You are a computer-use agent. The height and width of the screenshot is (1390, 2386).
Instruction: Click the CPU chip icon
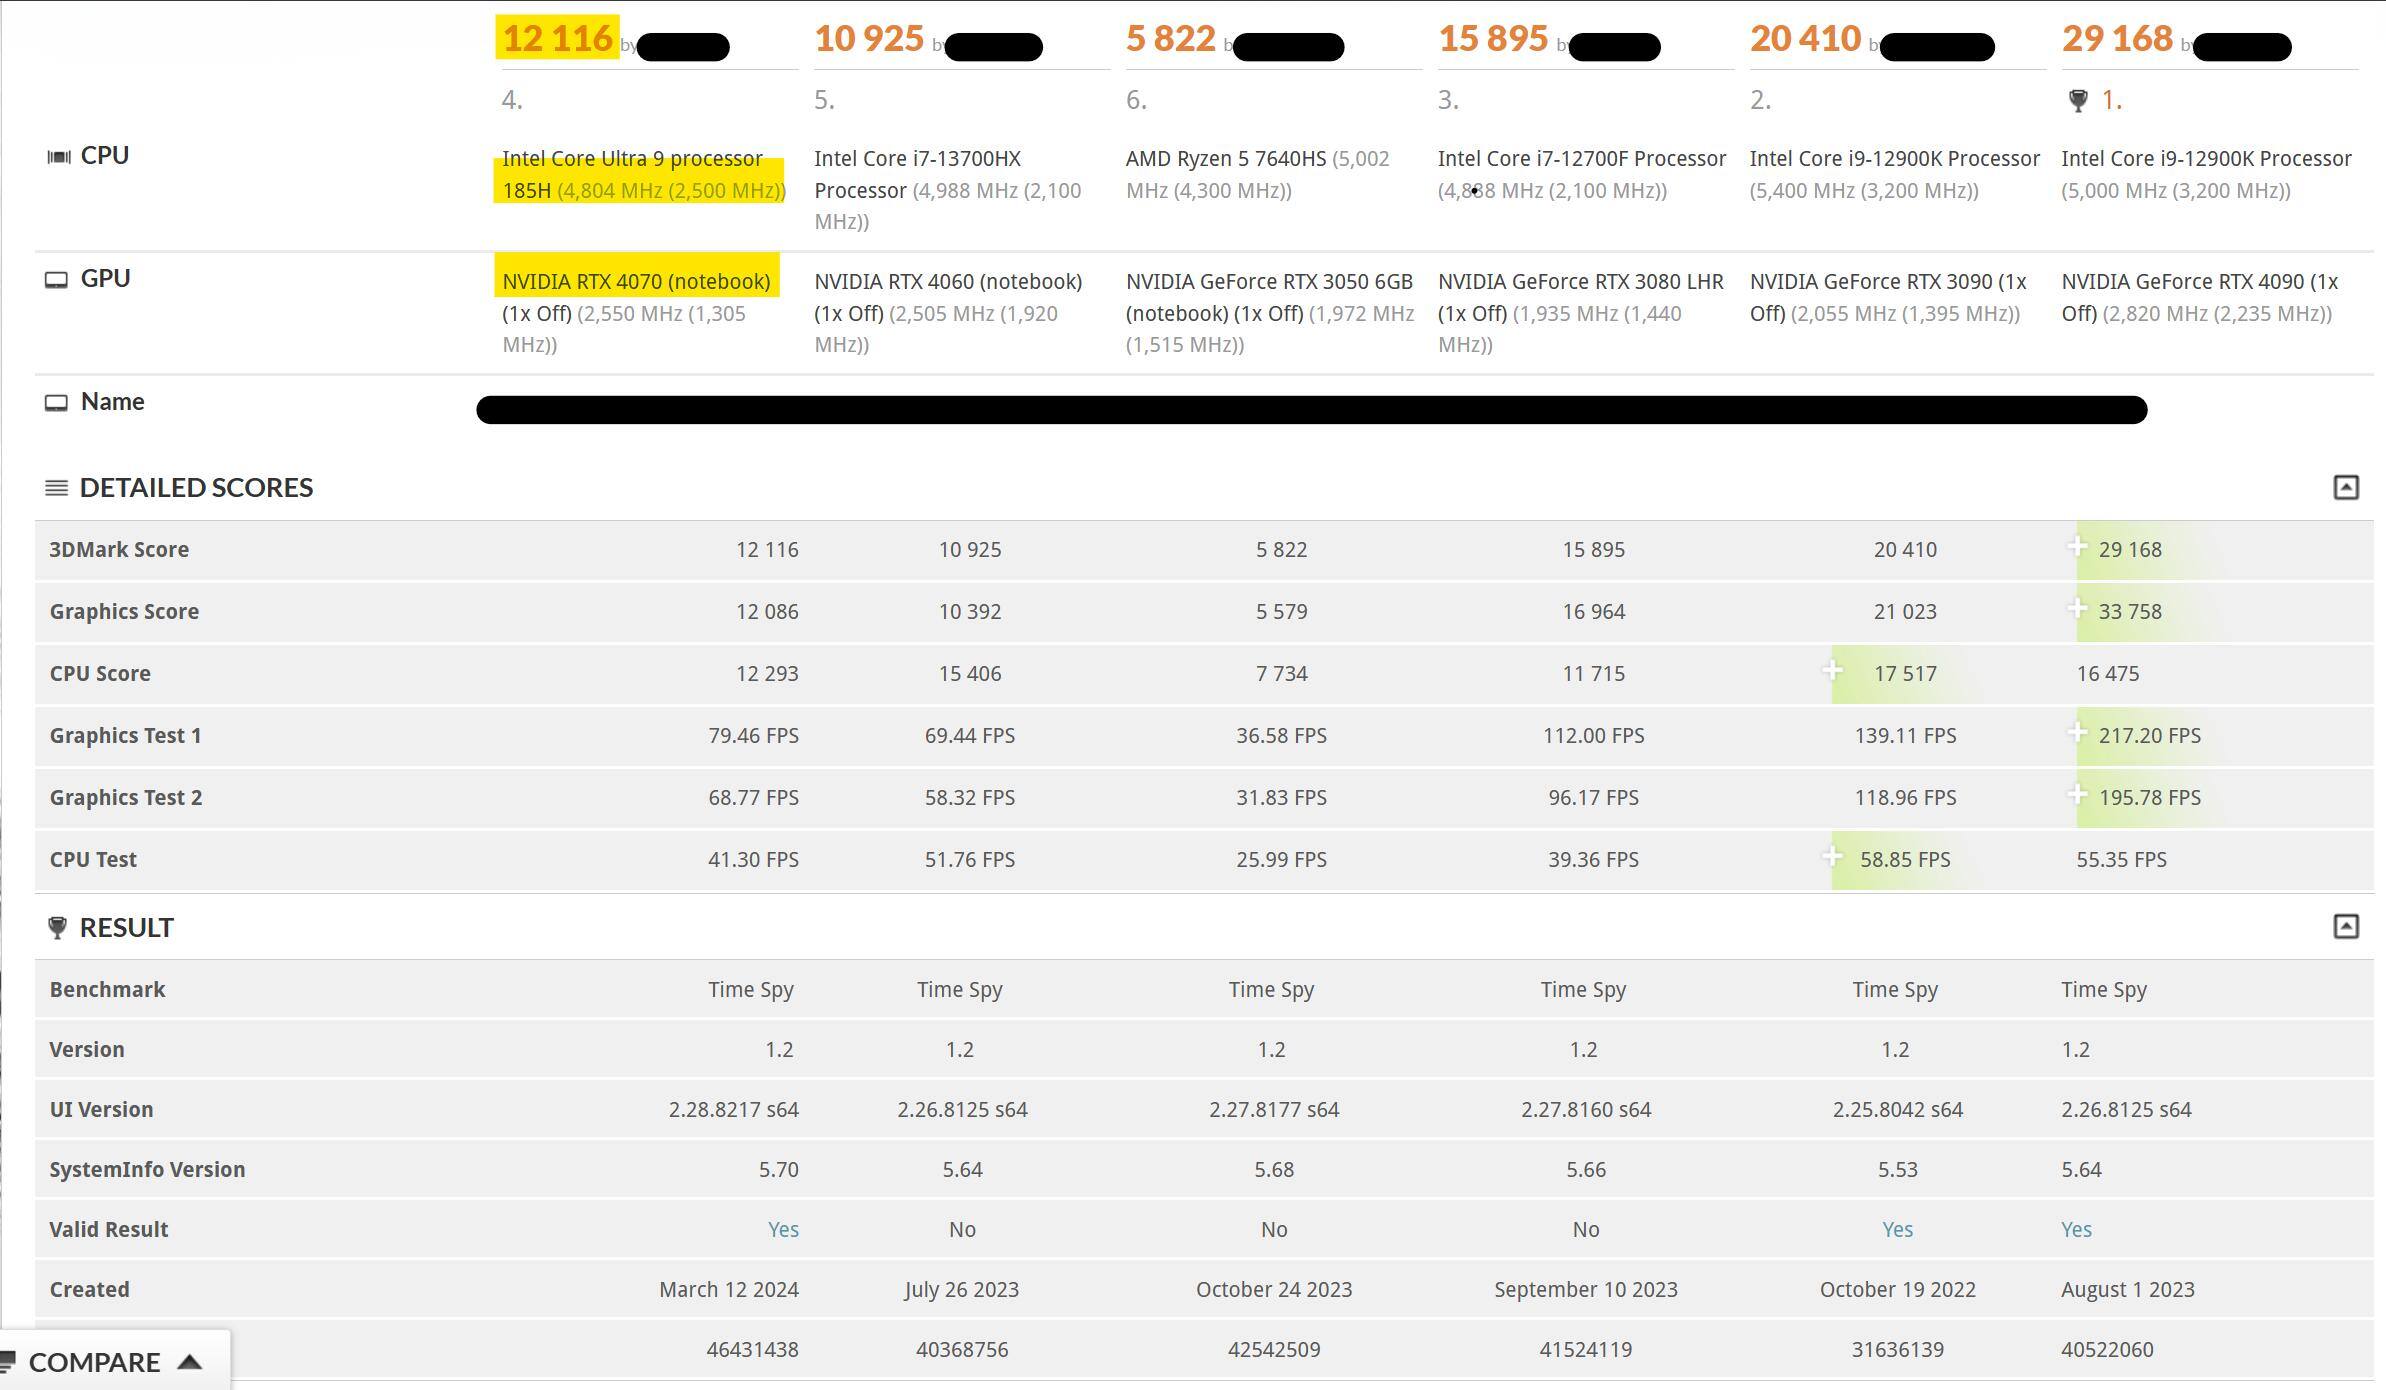click(x=59, y=156)
